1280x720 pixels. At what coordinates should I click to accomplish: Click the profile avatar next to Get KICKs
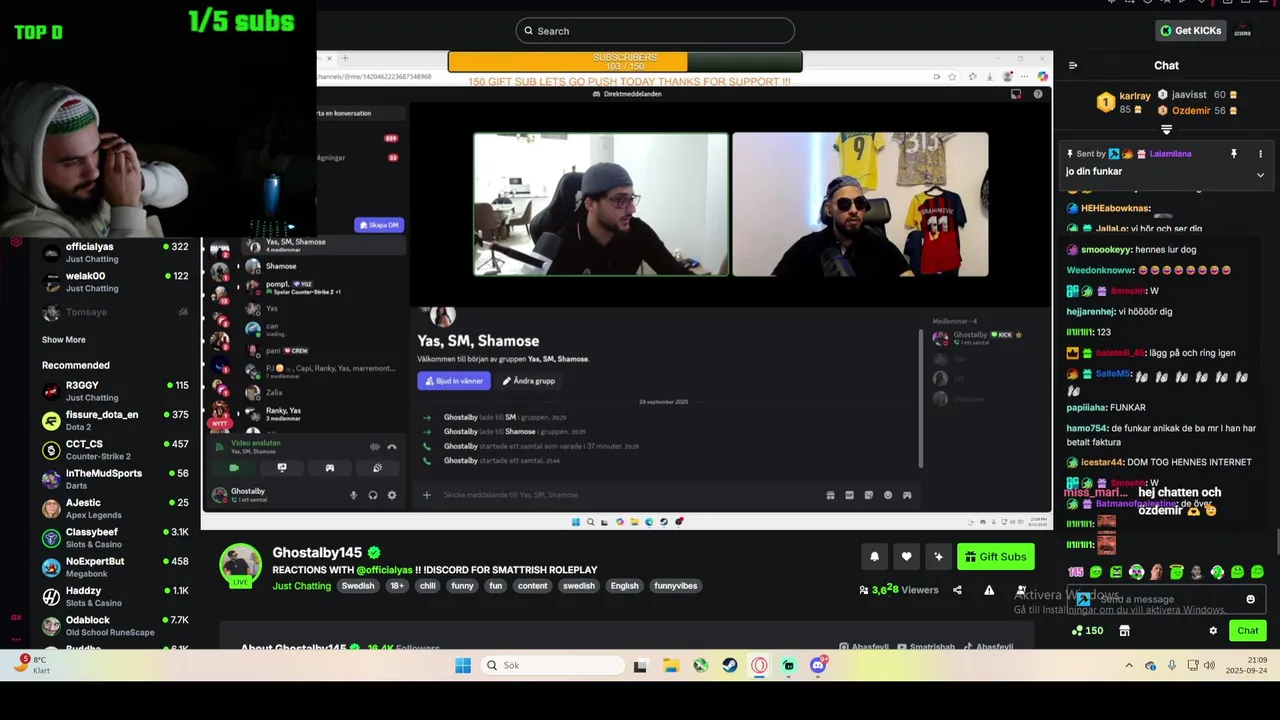1242,31
